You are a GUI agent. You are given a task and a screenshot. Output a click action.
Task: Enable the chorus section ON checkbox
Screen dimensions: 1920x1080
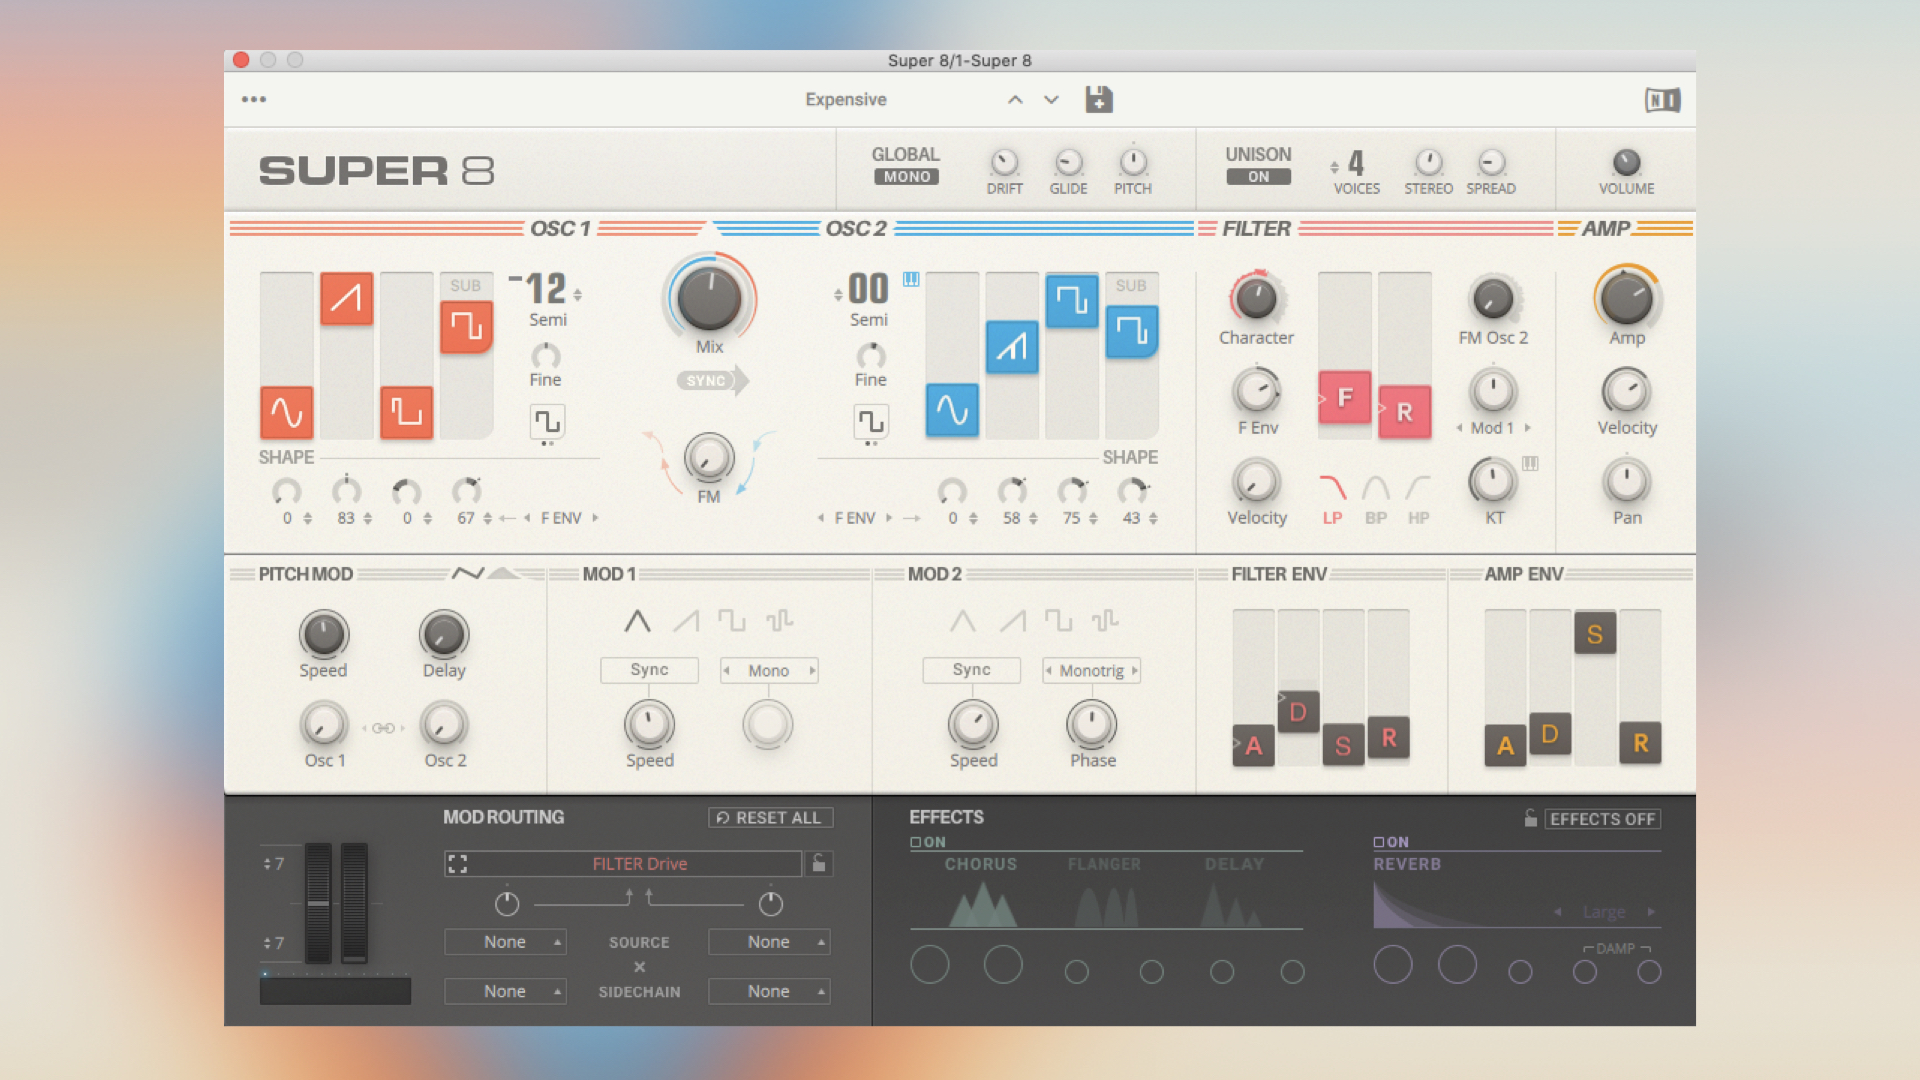[x=915, y=842]
